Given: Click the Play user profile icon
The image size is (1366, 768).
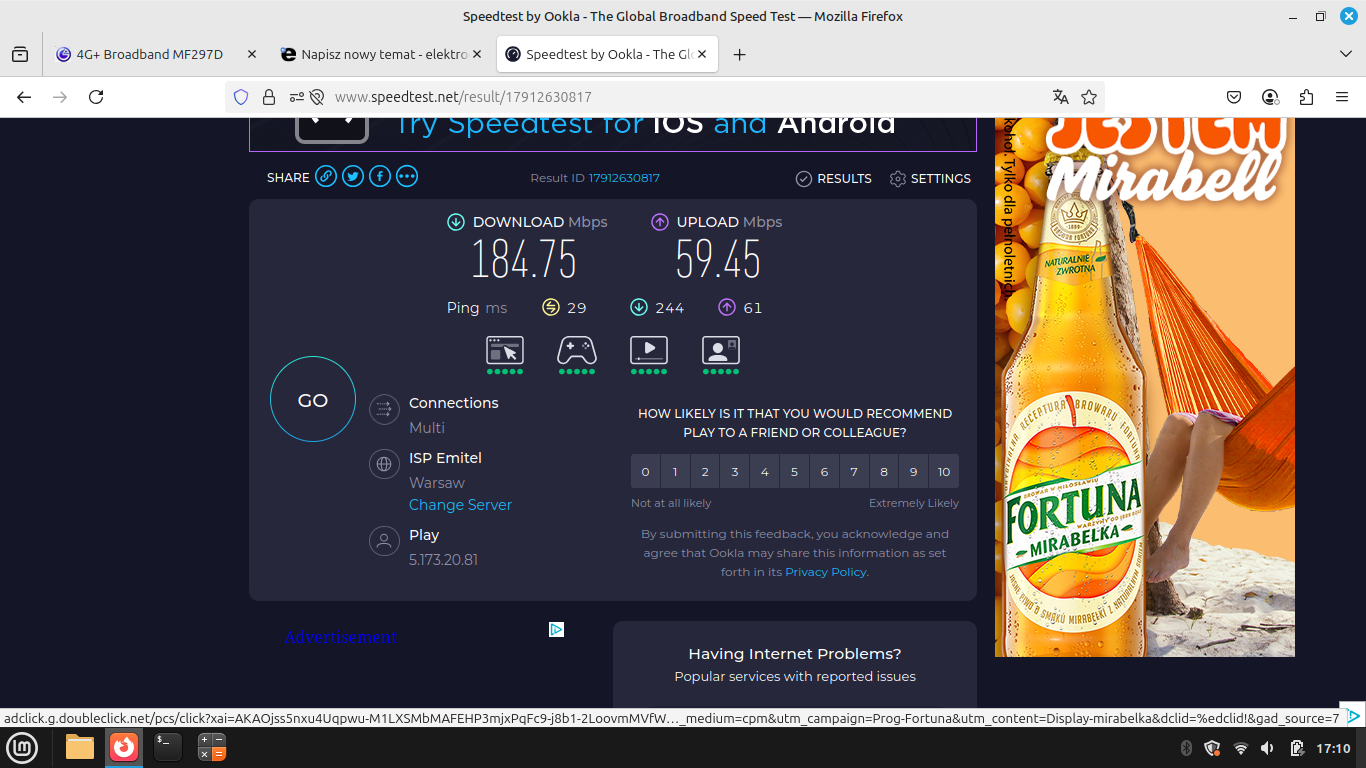Looking at the screenshot, I should tap(384, 541).
